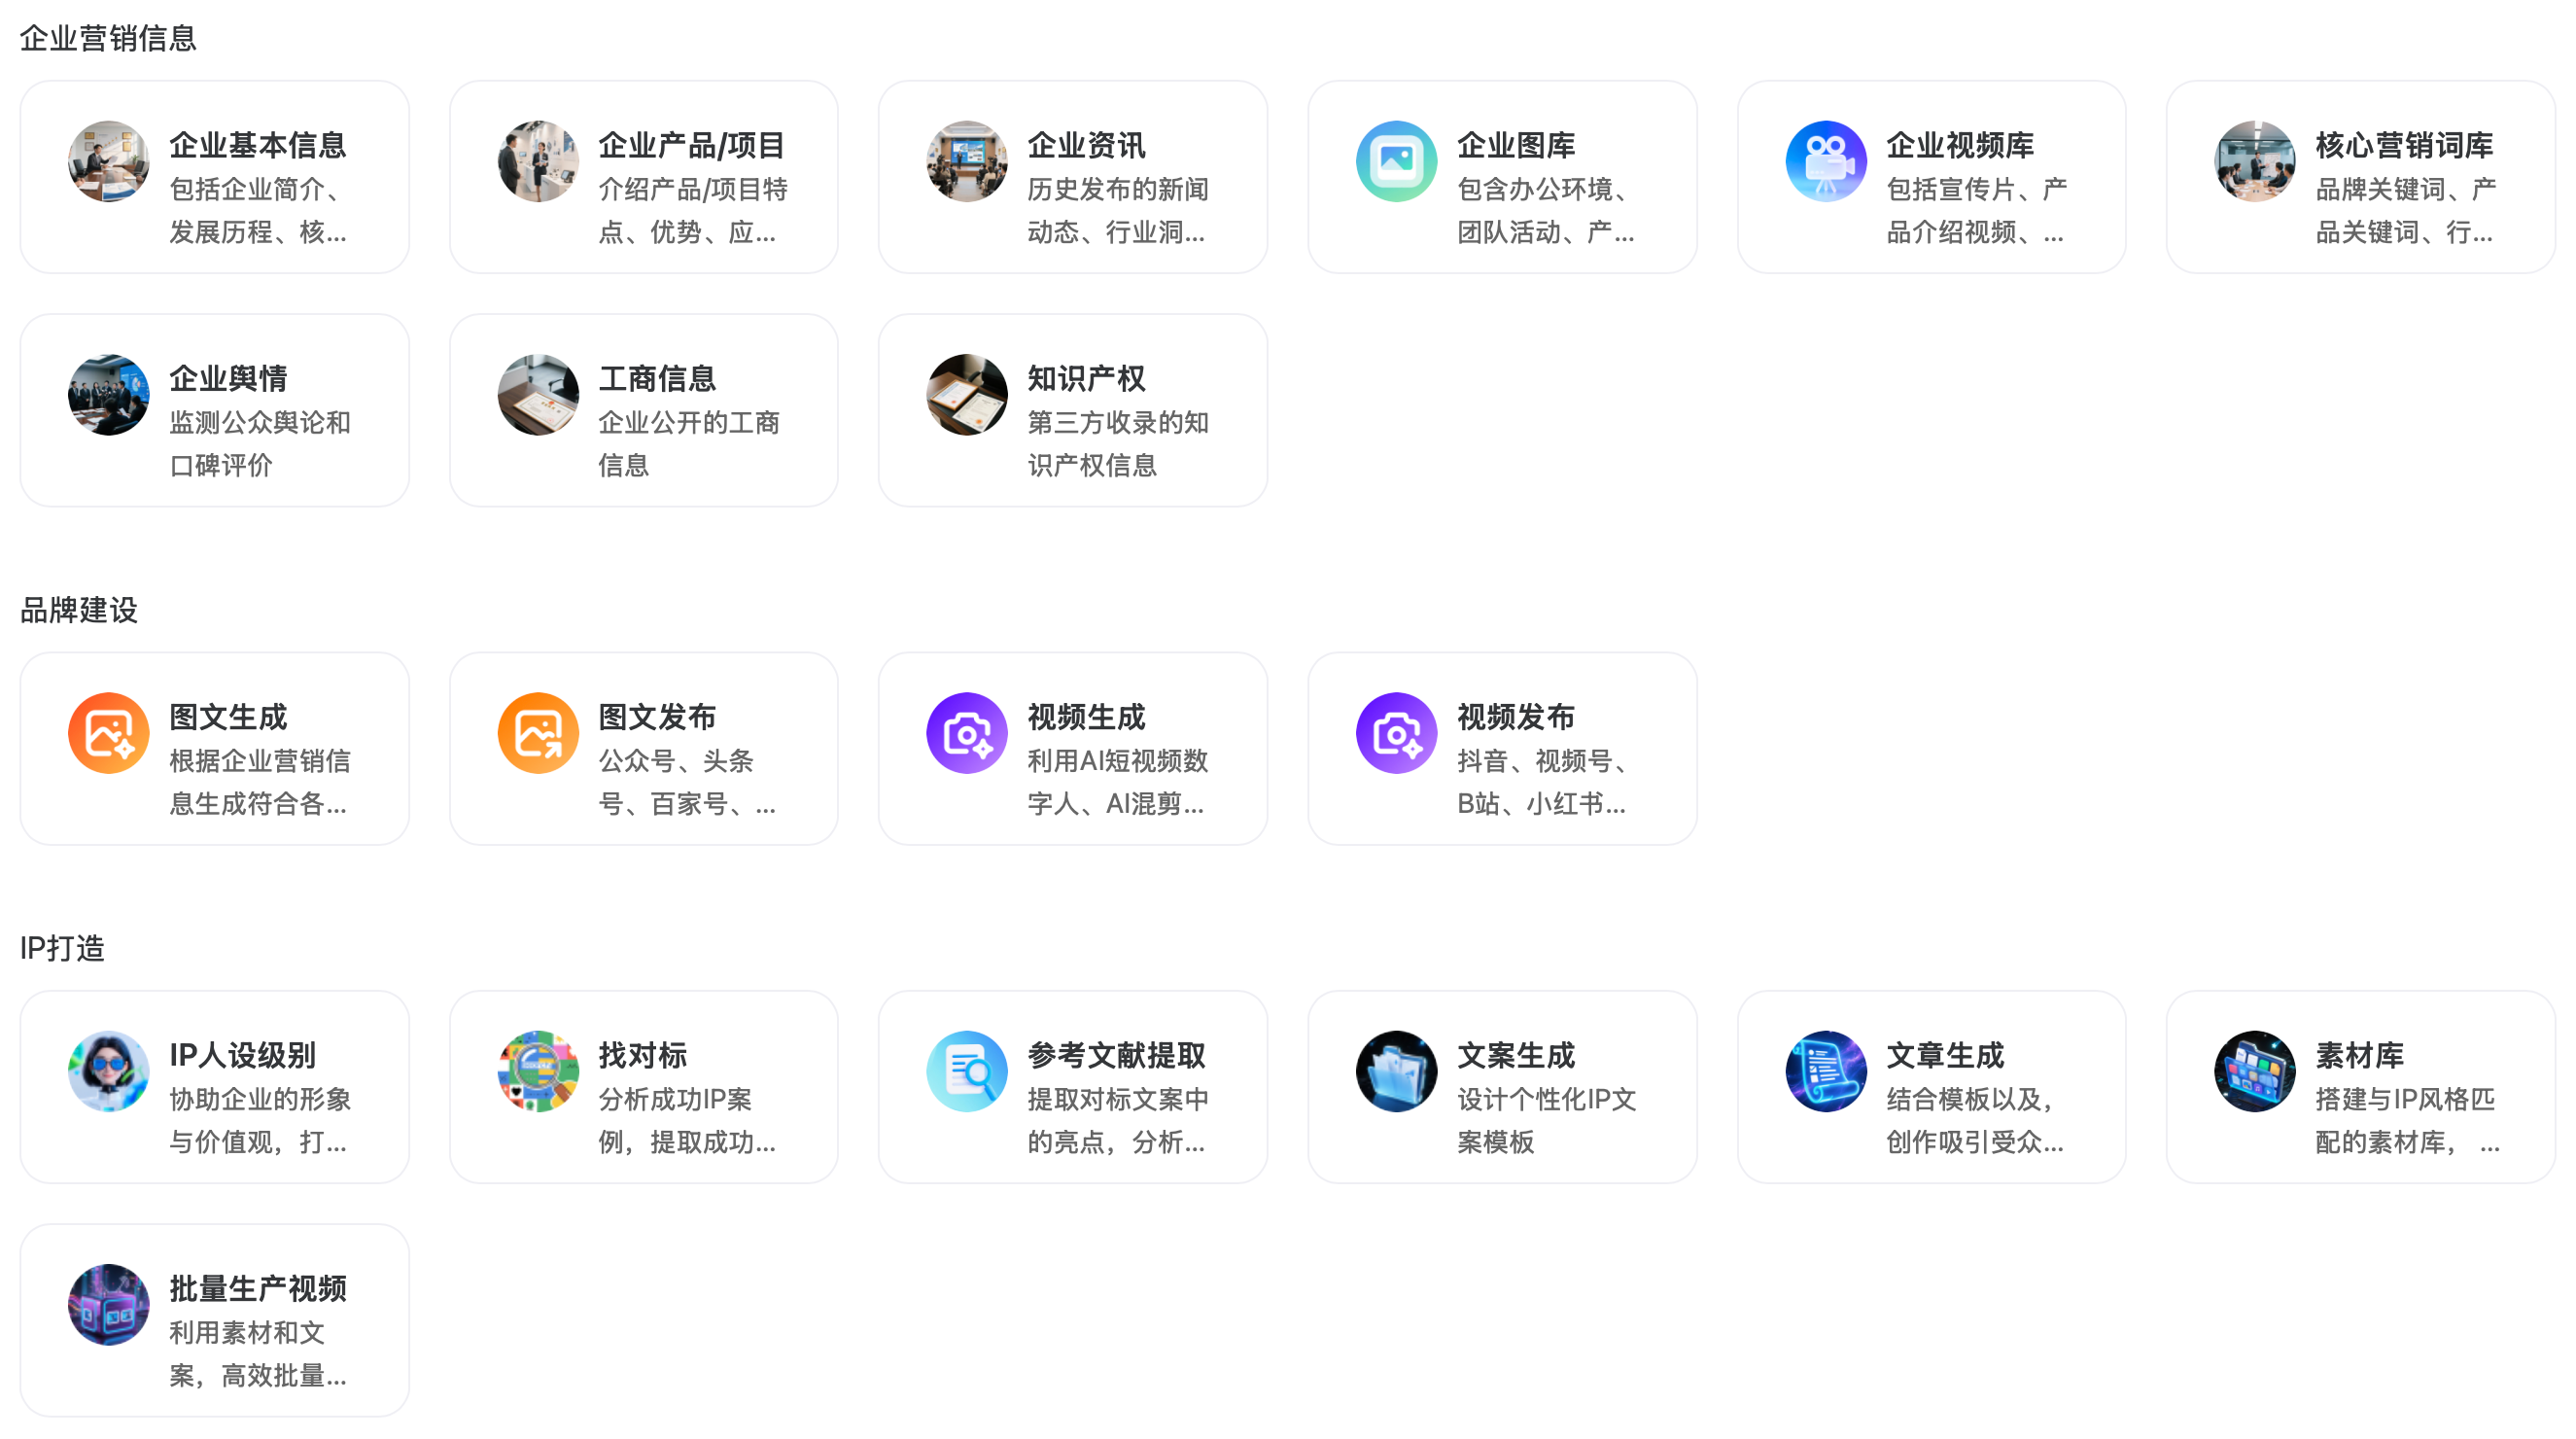
Task: Click the 文章生成 scroll icon
Action: point(1825,1071)
